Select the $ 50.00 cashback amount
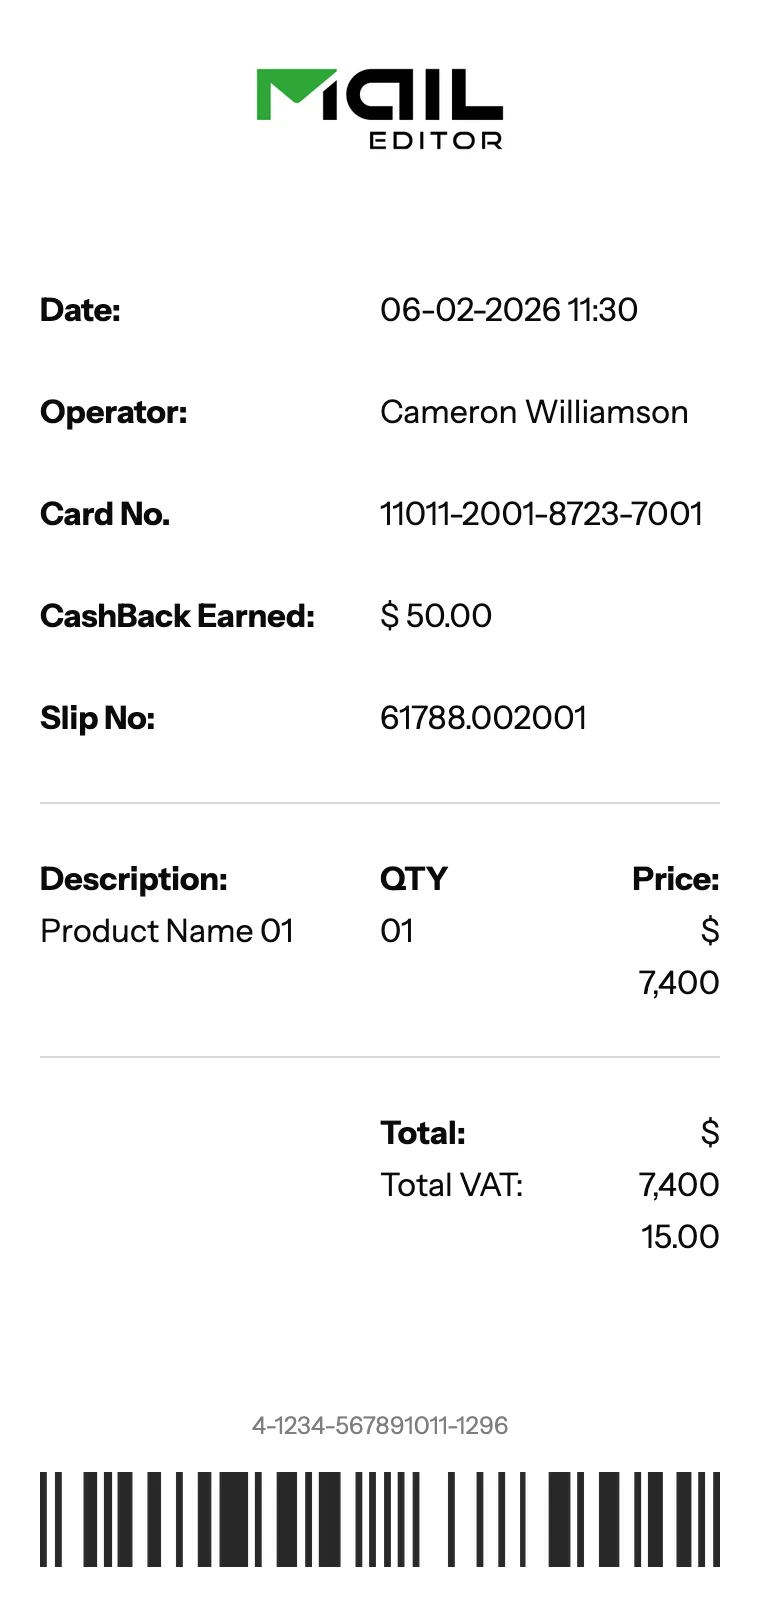The image size is (760, 1622). coord(436,616)
